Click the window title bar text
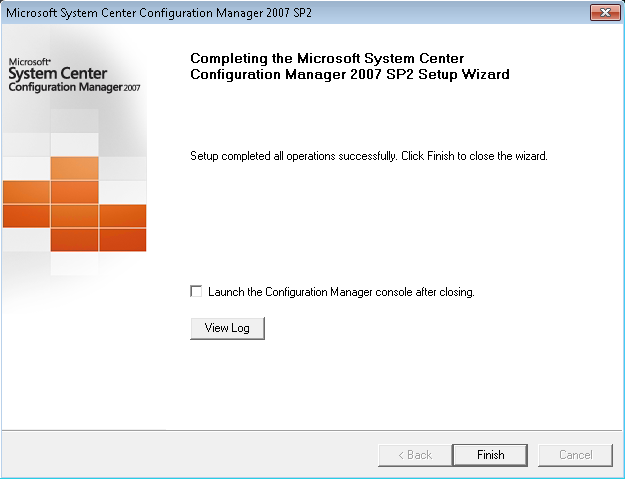This screenshot has width=625, height=479. pyautogui.click(x=159, y=13)
